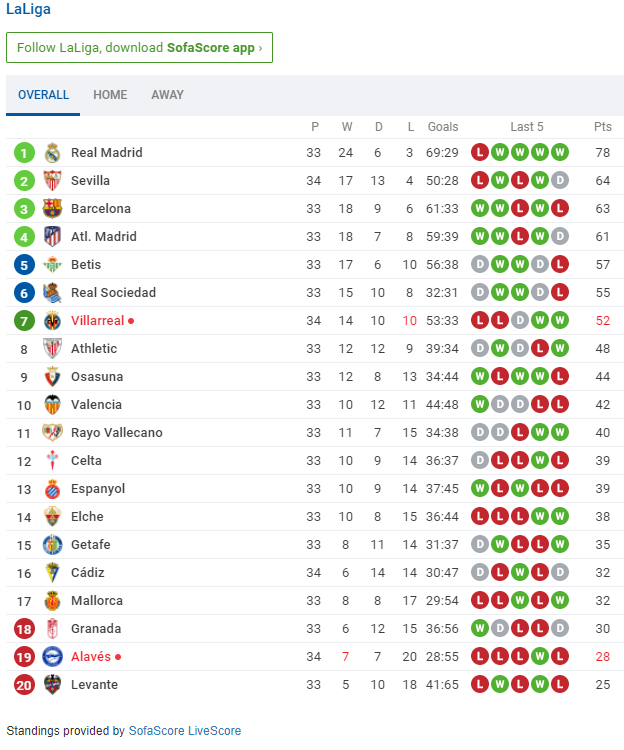Switch to the AWAY standings tab
The height and width of the screenshot is (750, 624).
pyautogui.click(x=167, y=95)
